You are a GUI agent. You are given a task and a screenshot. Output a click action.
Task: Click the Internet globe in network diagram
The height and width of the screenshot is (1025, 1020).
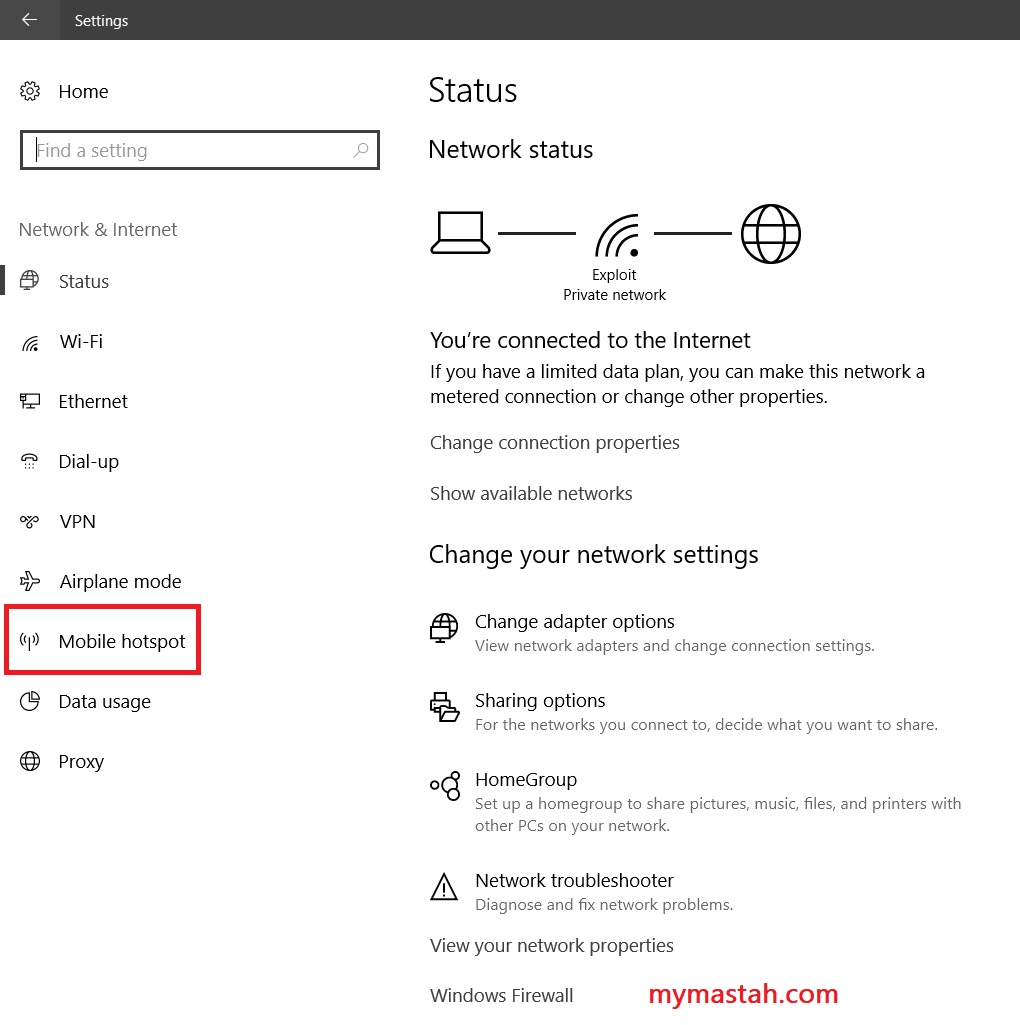tap(771, 234)
